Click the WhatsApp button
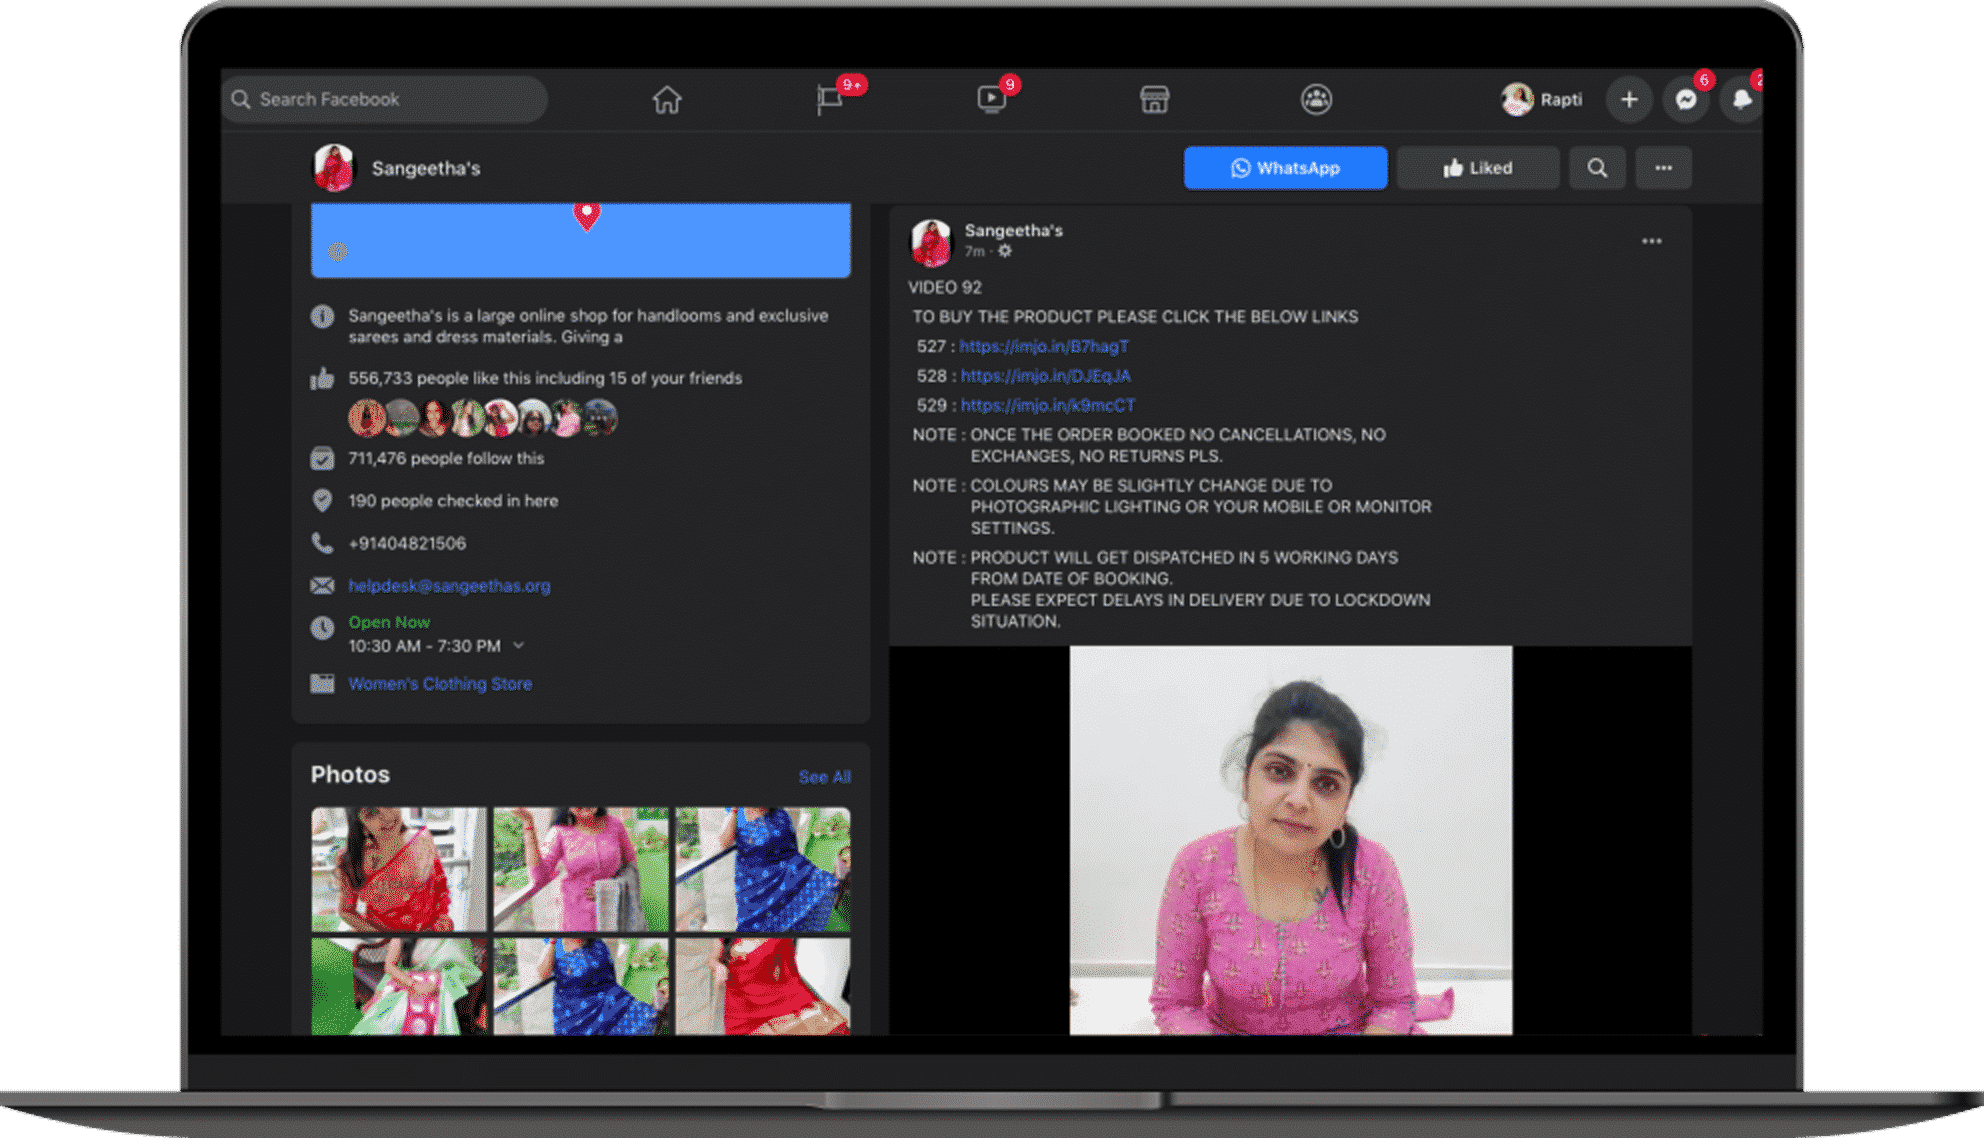 (x=1285, y=168)
